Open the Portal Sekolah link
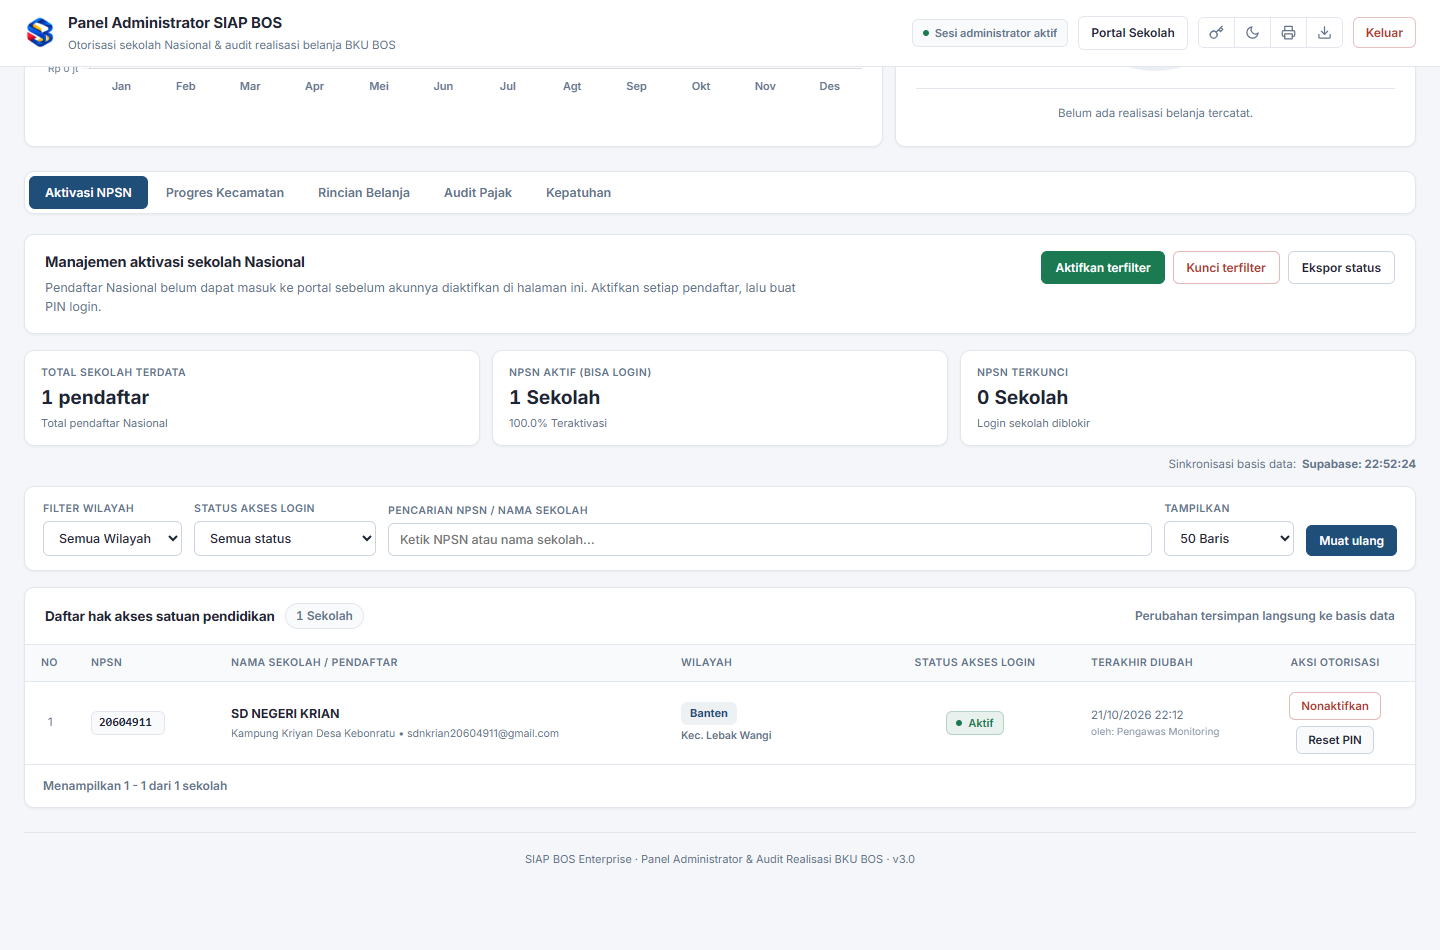The height and width of the screenshot is (950, 1440). (x=1133, y=33)
